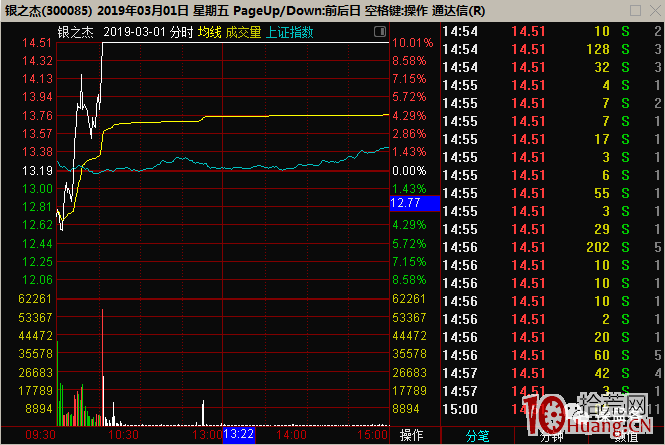Viewport: 665px width, 445px height.
Task: Click the 10:30 time axis label
Action: (123, 435)
